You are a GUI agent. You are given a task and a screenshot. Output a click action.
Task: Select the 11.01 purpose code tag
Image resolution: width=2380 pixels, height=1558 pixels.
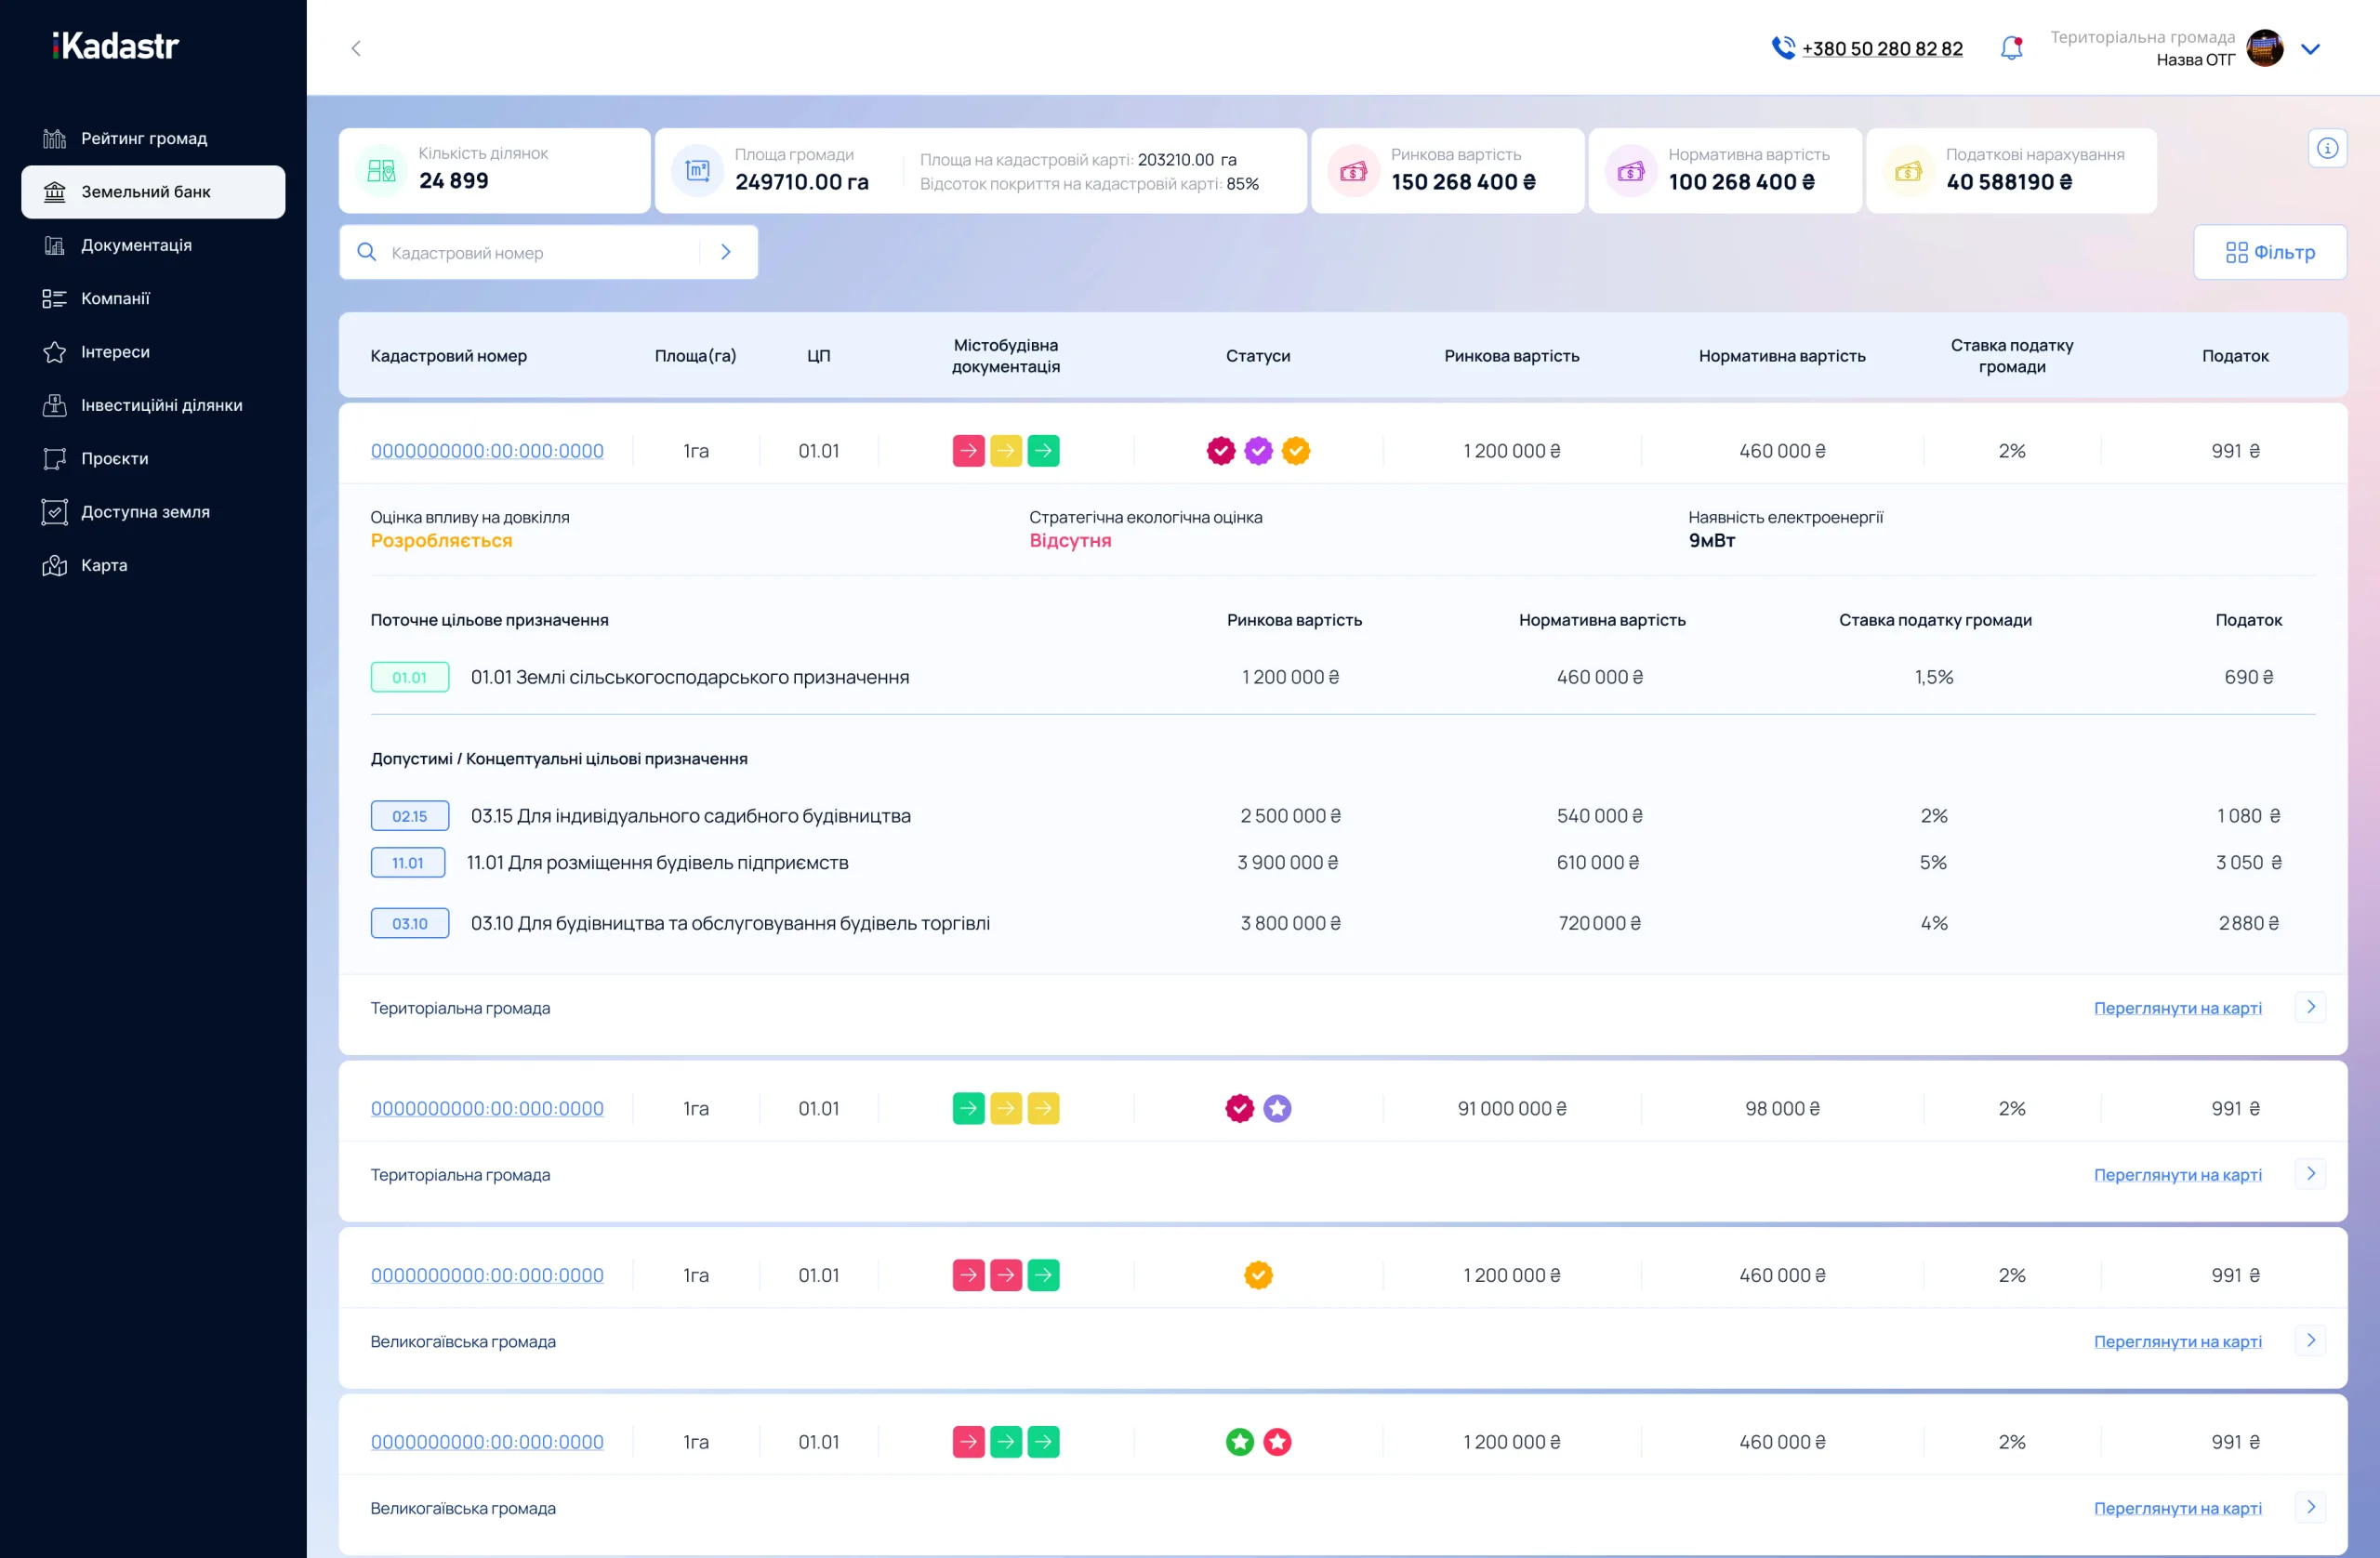[407, 862]
